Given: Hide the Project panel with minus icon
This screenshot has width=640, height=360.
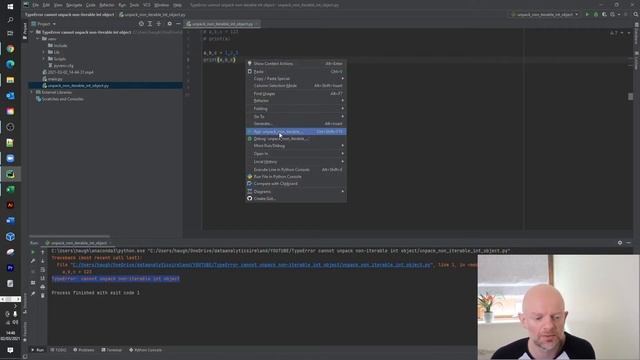Looking at the screenshot, I should pos(178,24).
